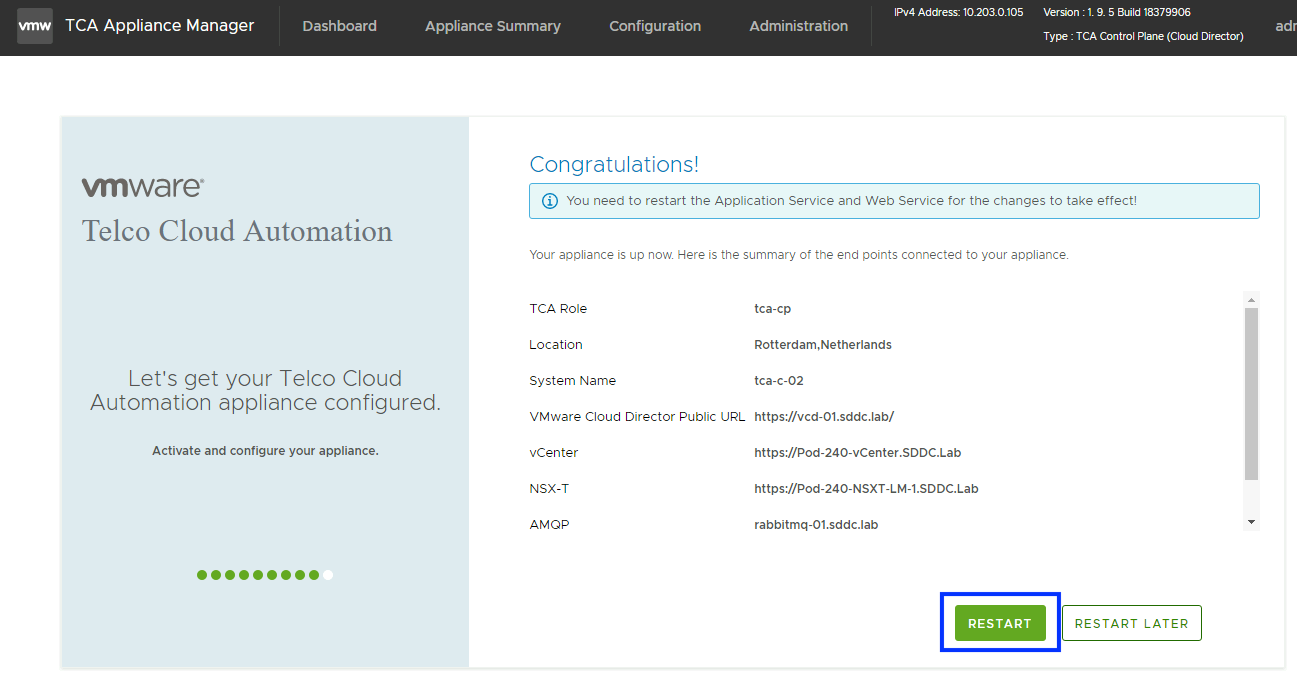The image size is (1297, 680).
Task: Click the info icon in the restart notice
Action: [x=549, y=201]
